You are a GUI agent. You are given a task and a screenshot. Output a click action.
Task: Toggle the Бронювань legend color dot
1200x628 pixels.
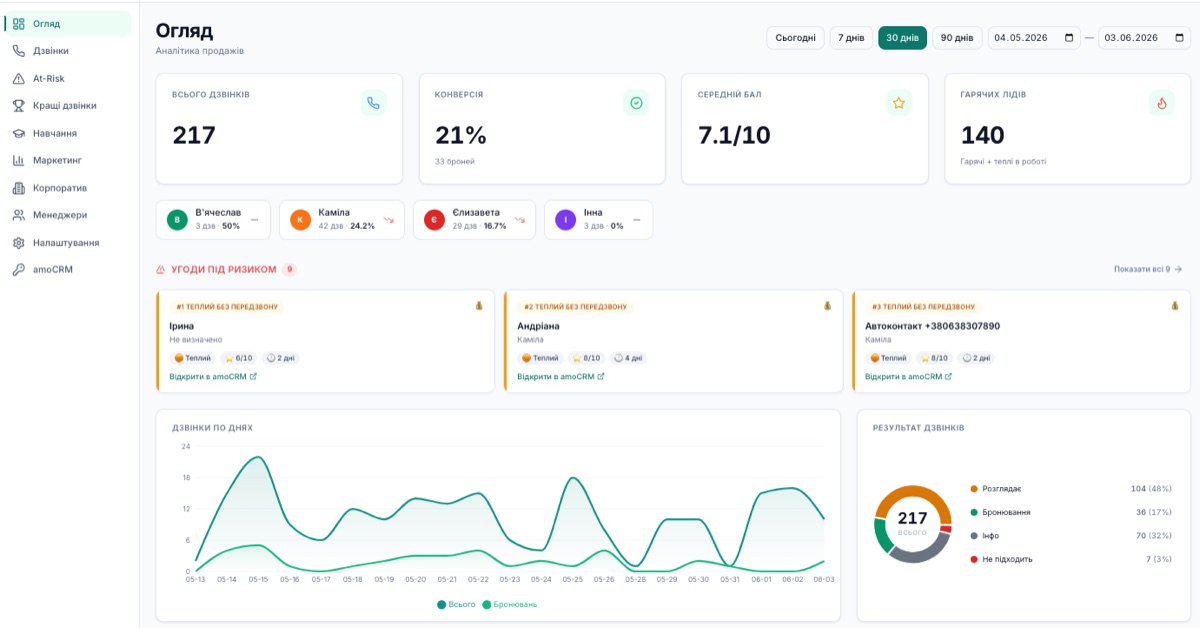487,604
